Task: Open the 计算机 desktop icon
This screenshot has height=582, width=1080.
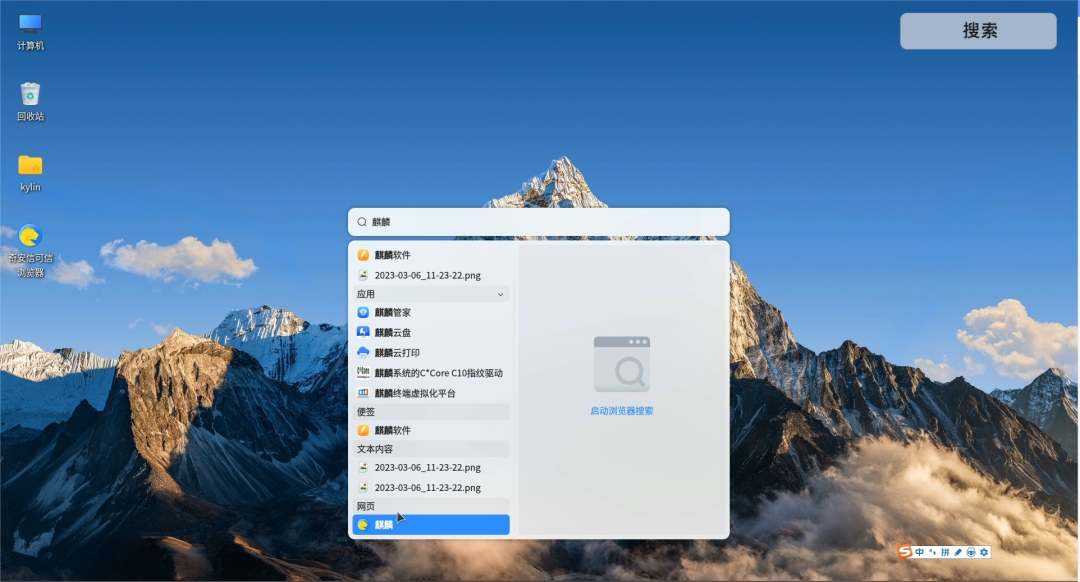Action: (x=30, y=32)
